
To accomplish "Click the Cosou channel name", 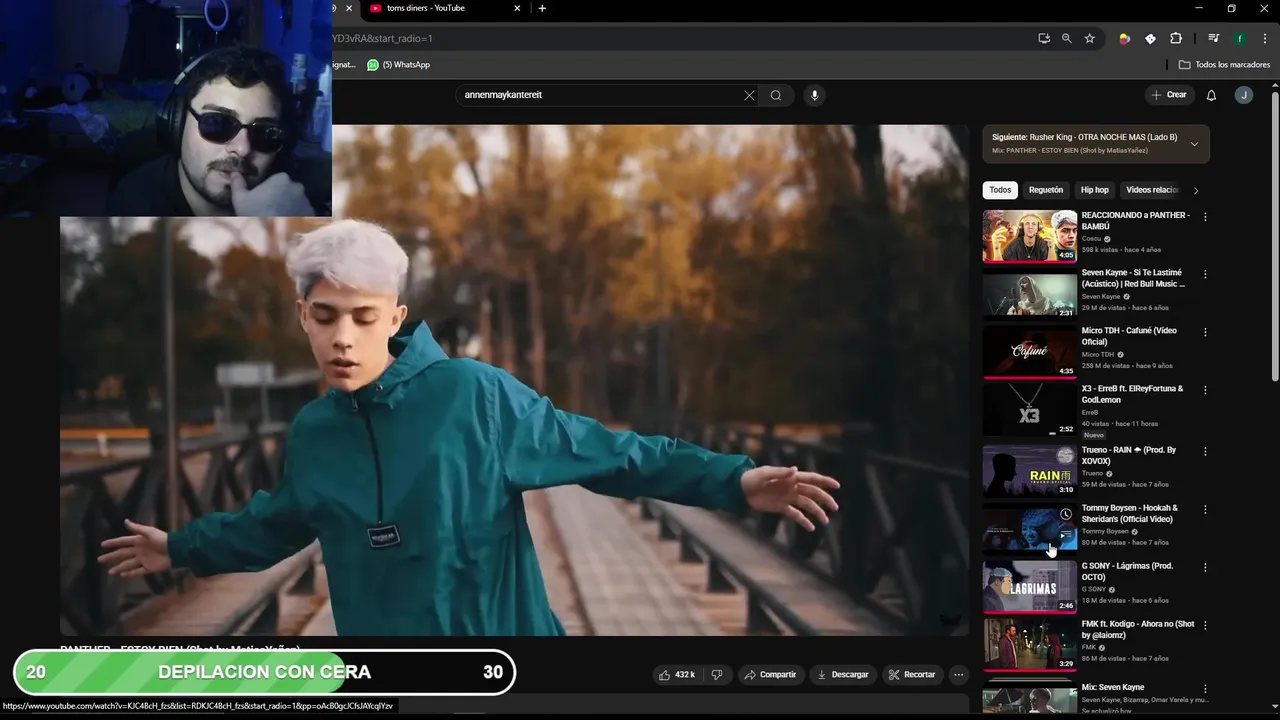I will coord(1093,239).
